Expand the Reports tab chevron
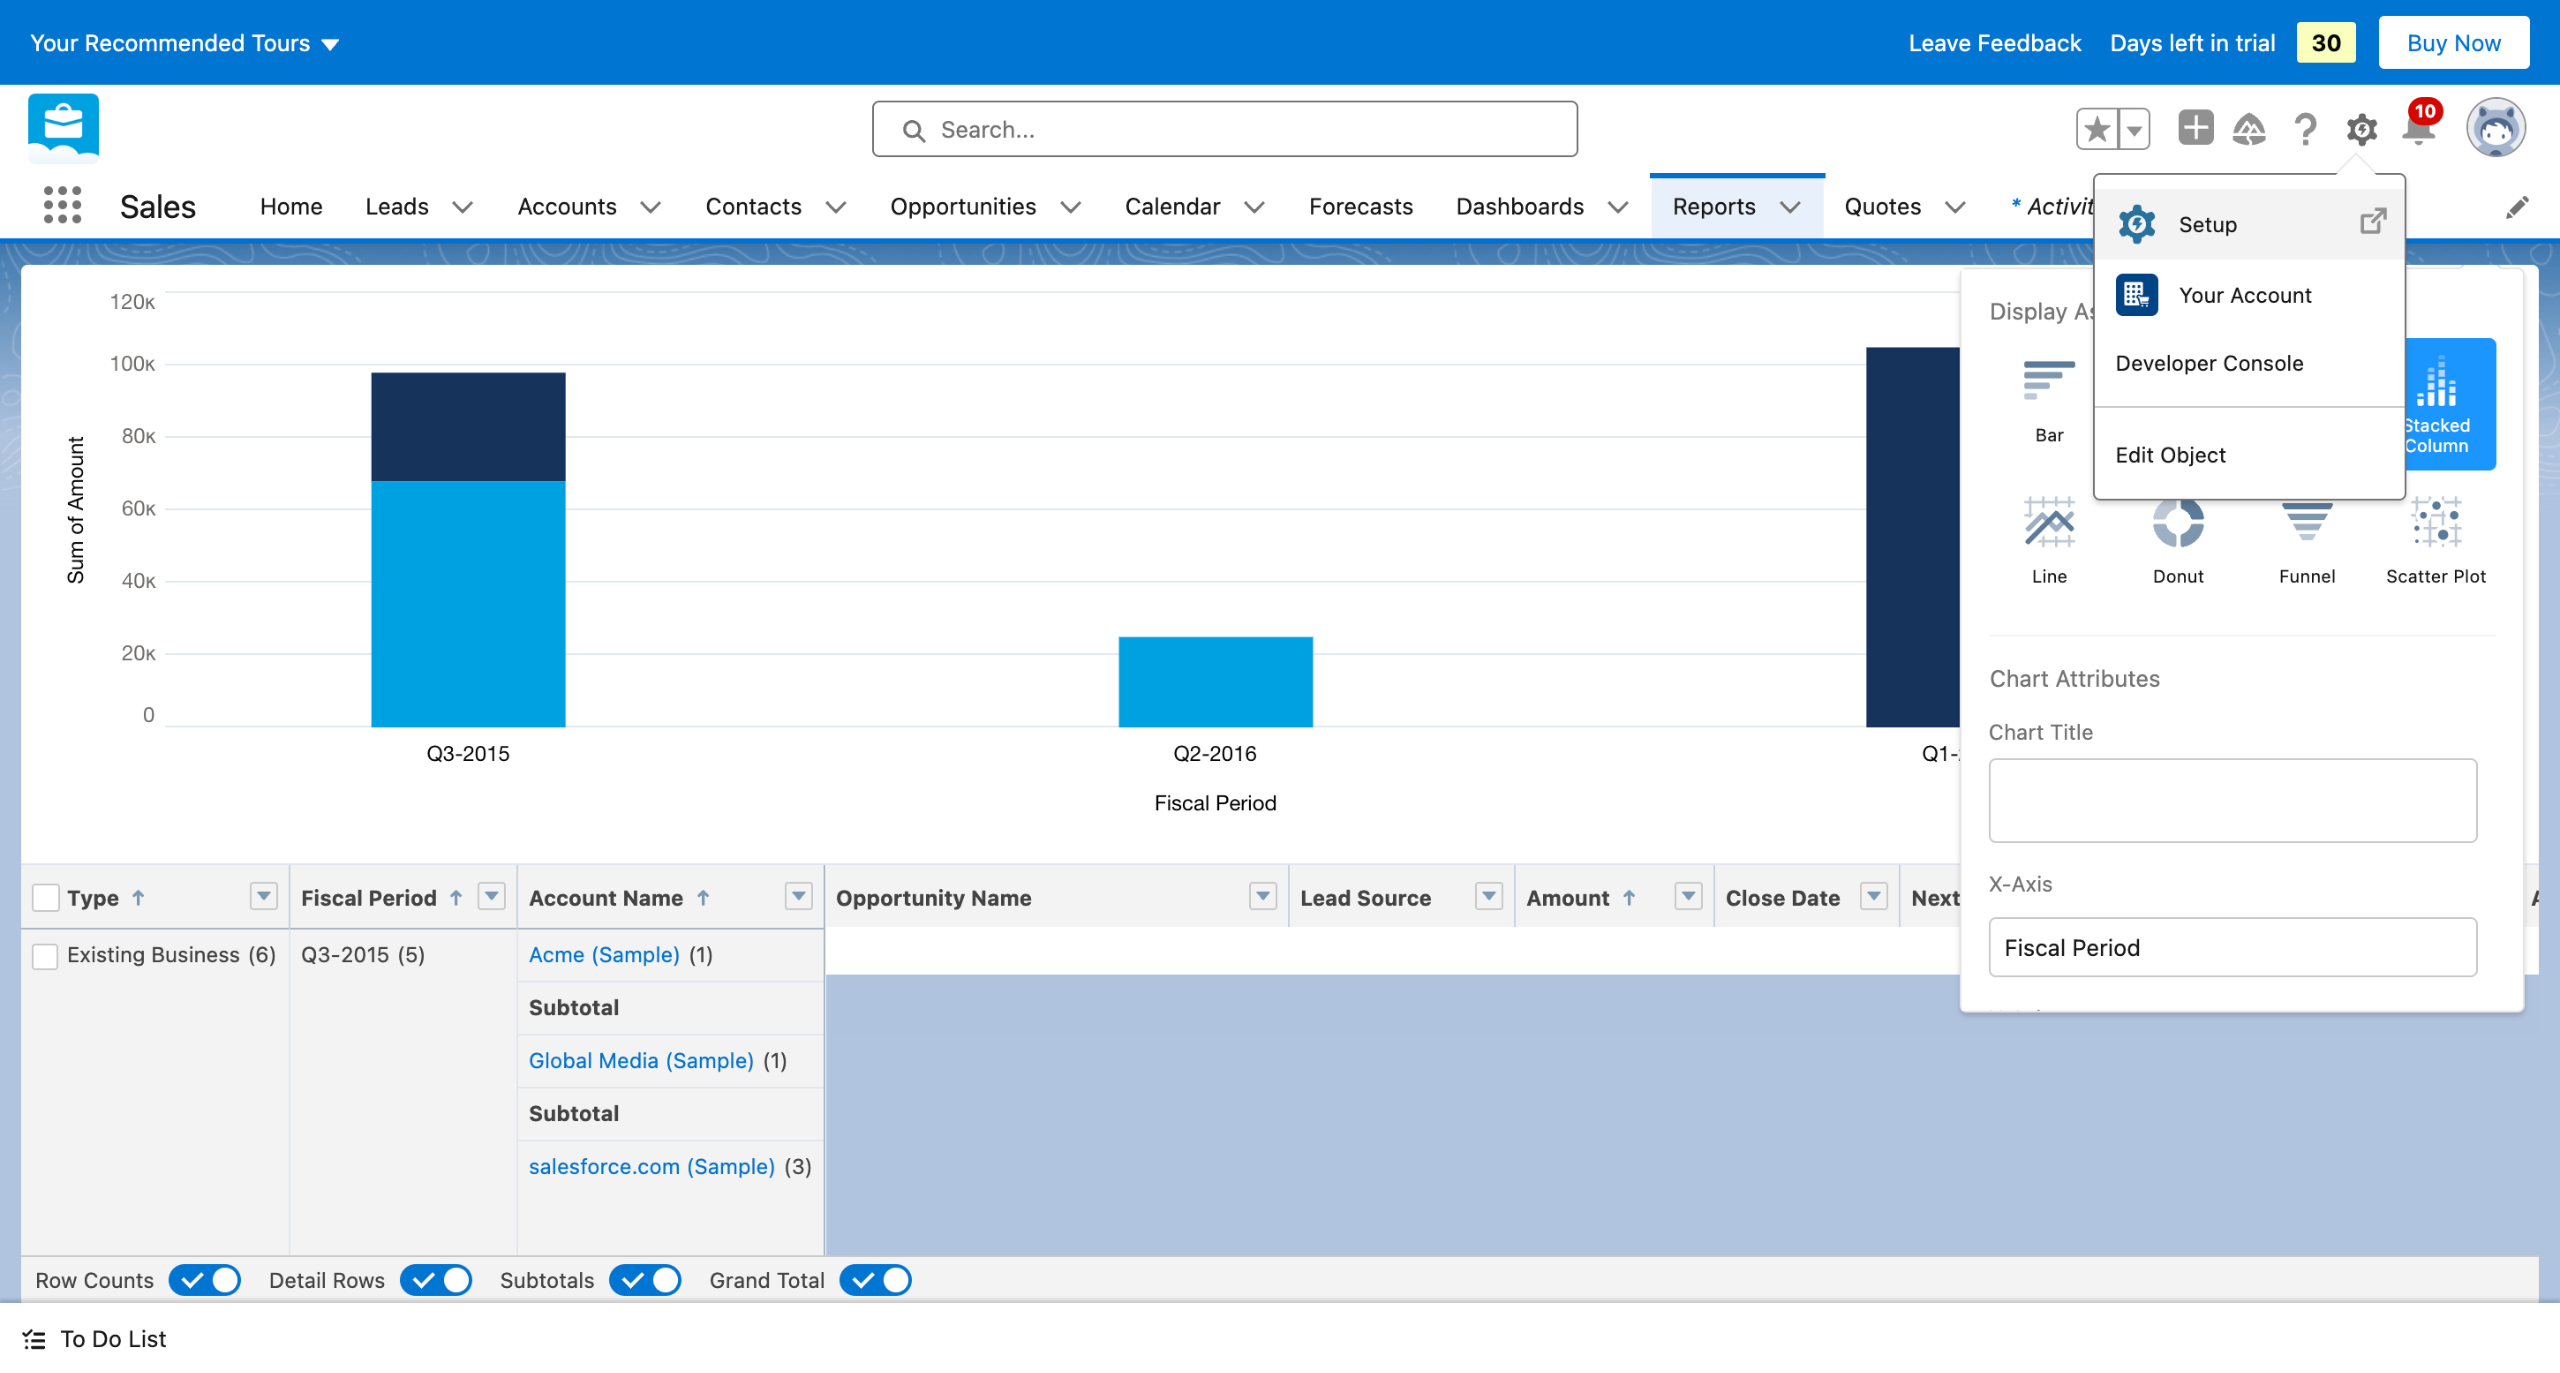 coord(1790,207)
